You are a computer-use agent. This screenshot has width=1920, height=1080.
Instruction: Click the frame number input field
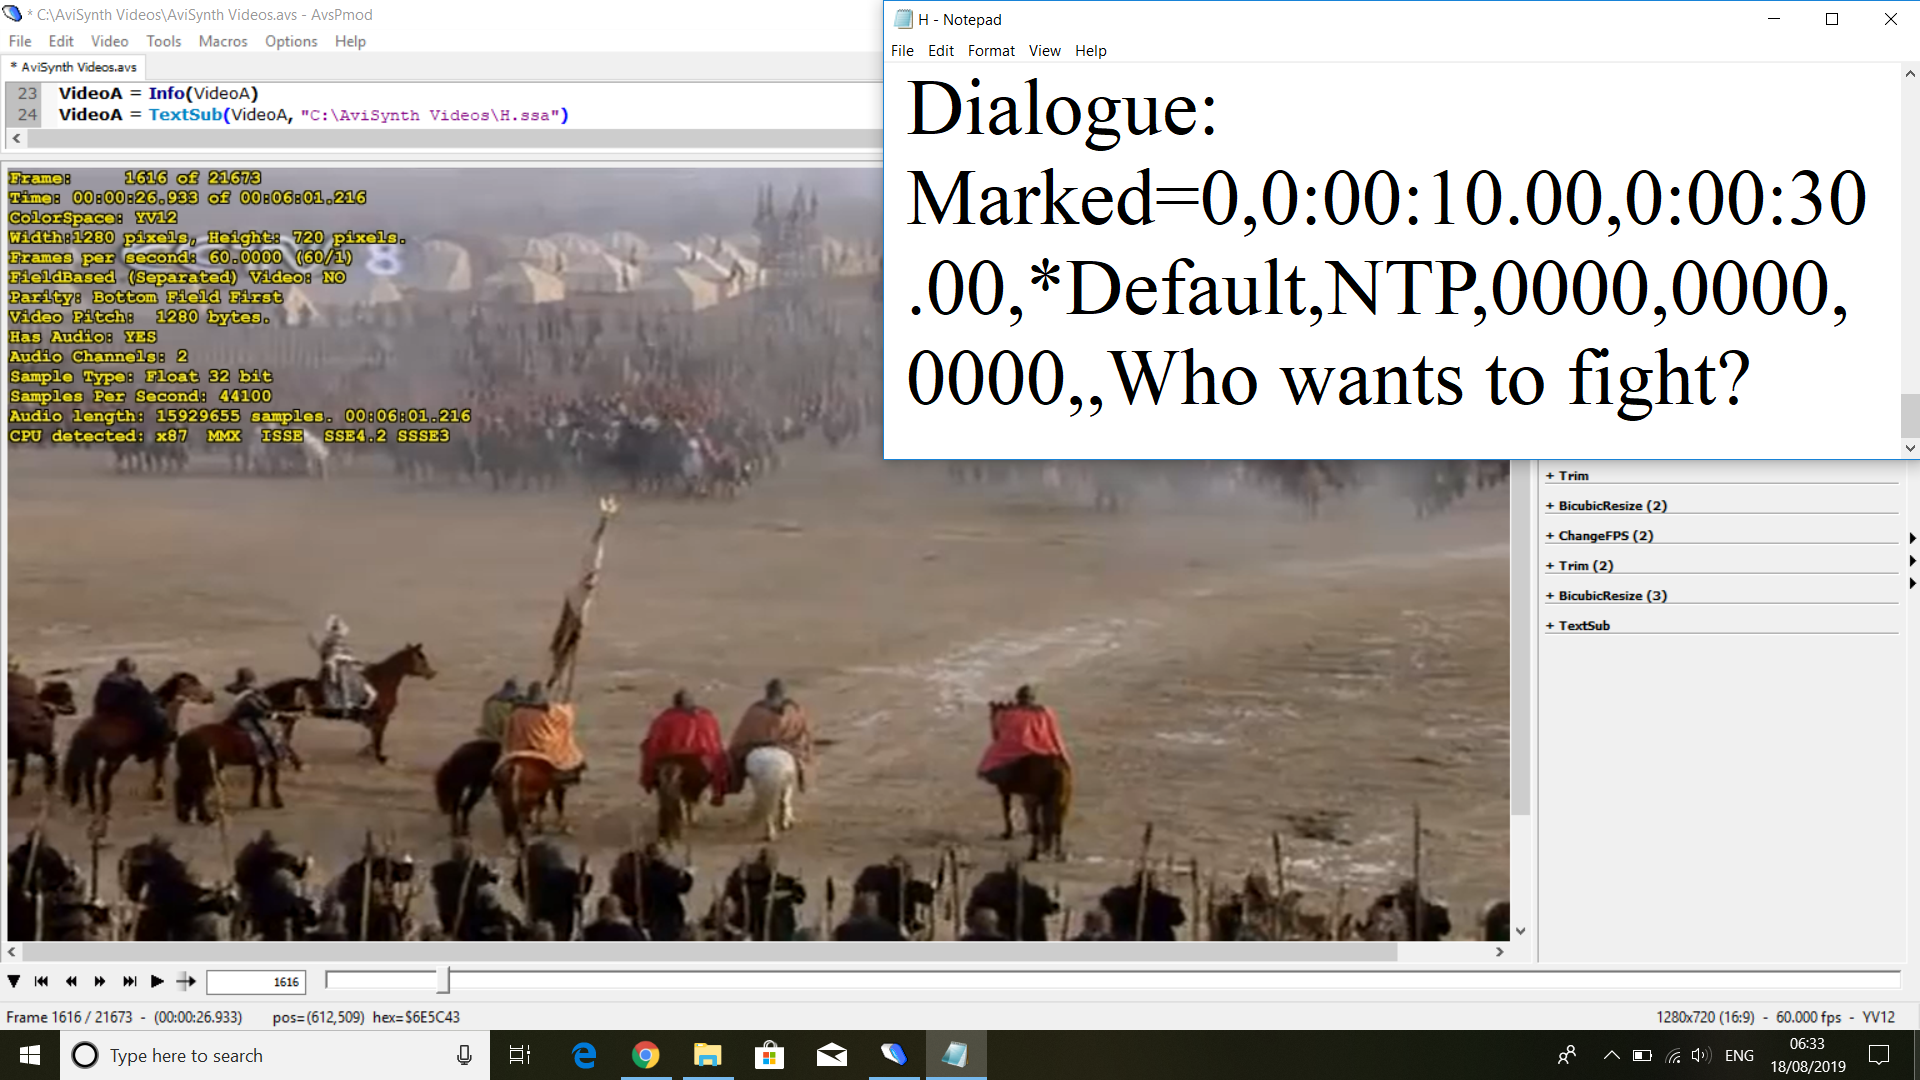[255, 982]
